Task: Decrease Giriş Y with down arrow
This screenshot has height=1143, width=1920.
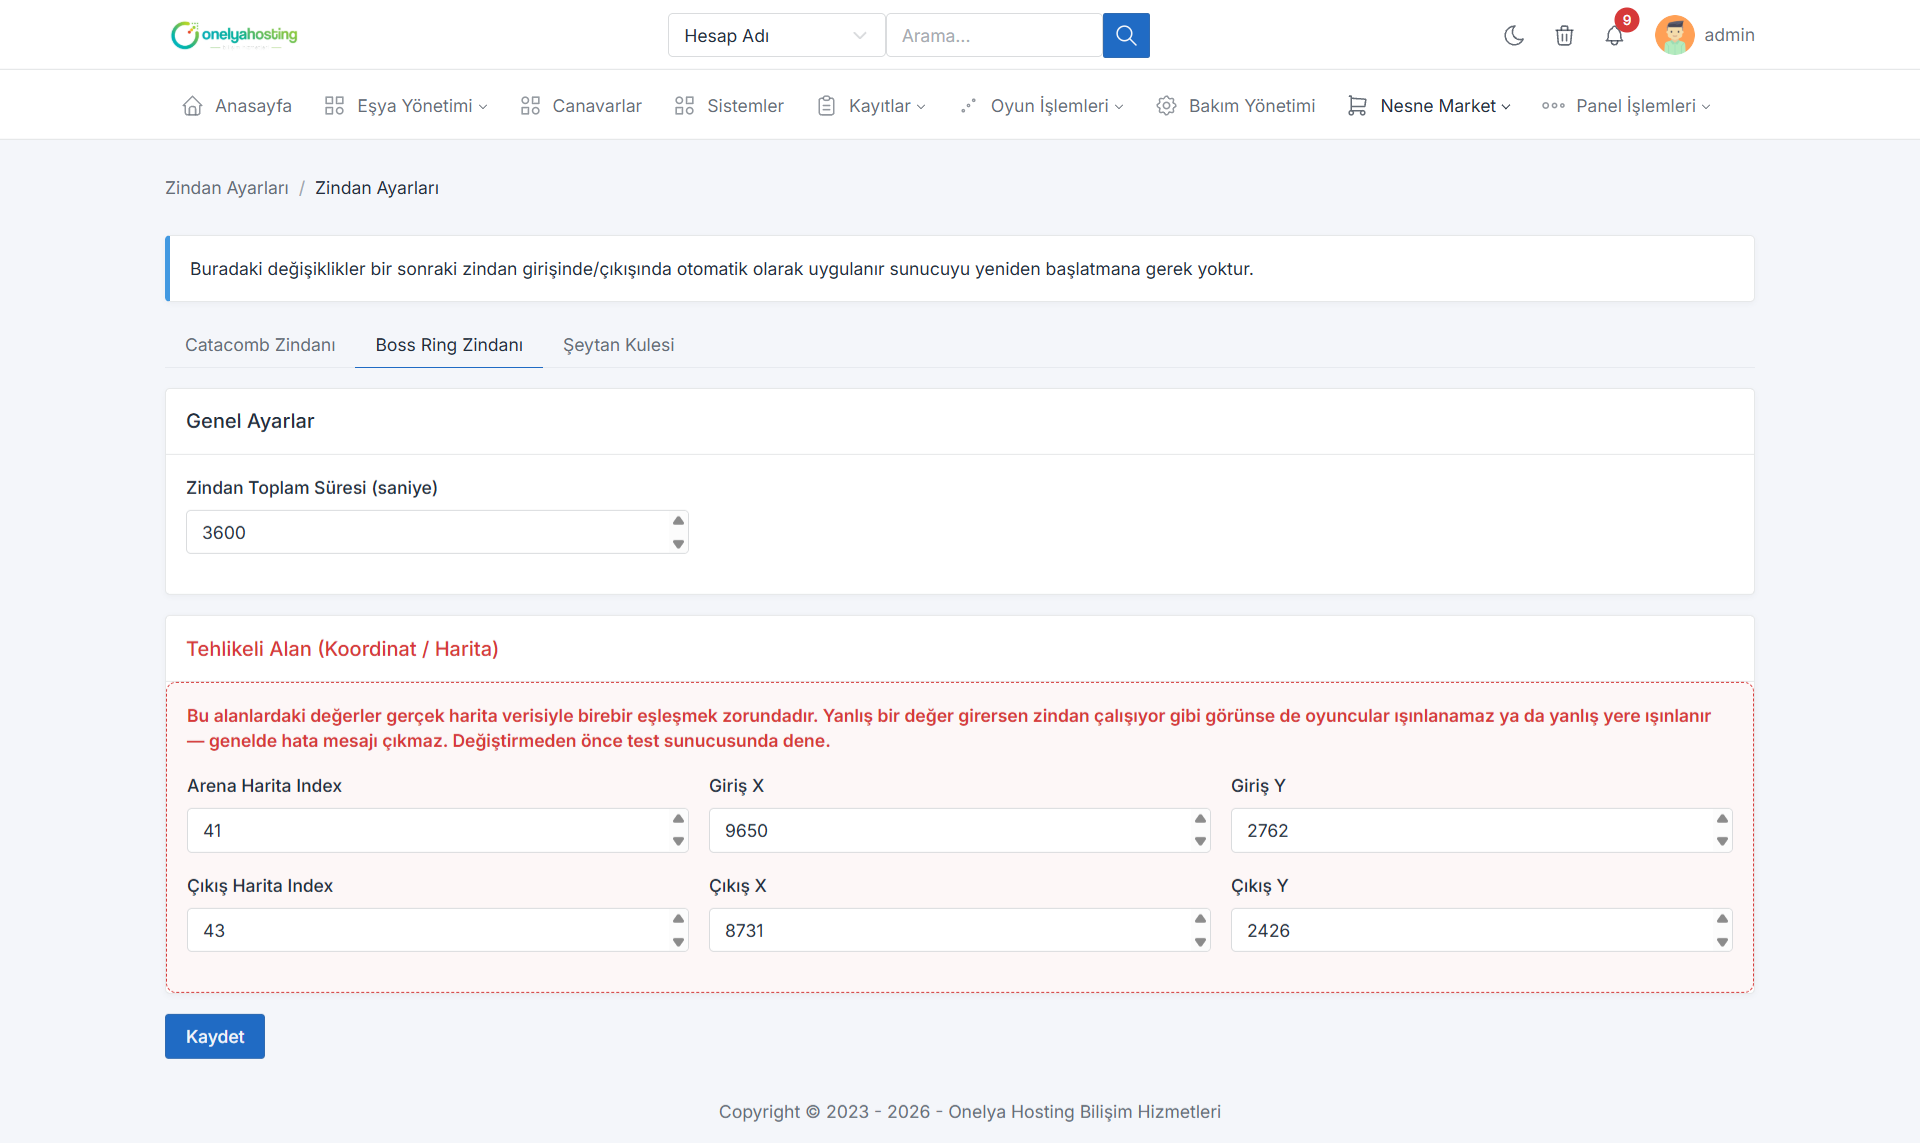Action: click(1722, 842)
